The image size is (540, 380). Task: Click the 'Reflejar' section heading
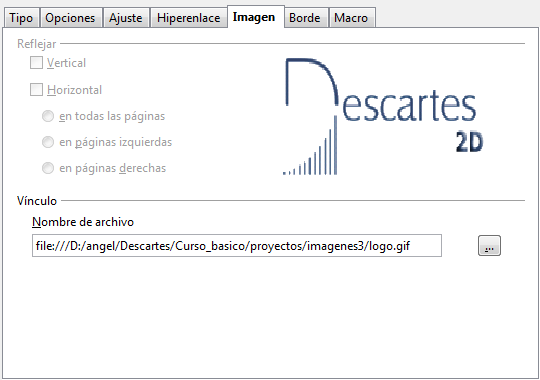(x=37, y=44)
